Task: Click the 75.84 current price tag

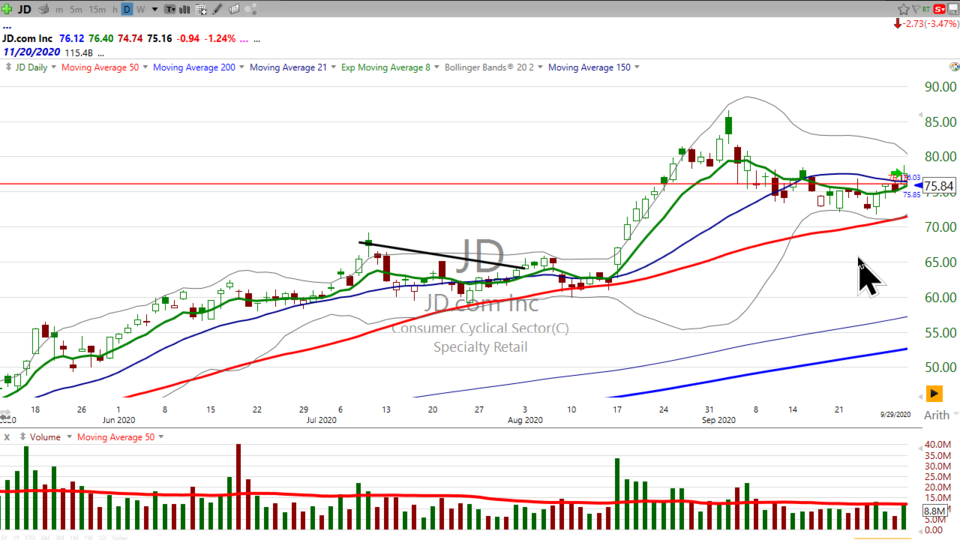Action: click(x=938, y=186)
